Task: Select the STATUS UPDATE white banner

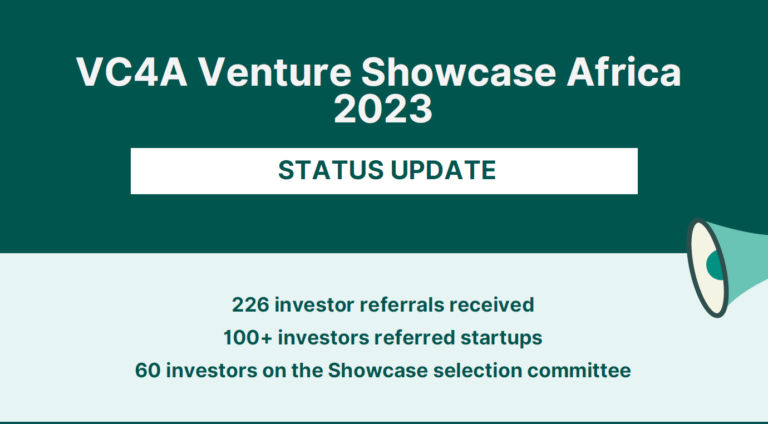Action: 384,171
